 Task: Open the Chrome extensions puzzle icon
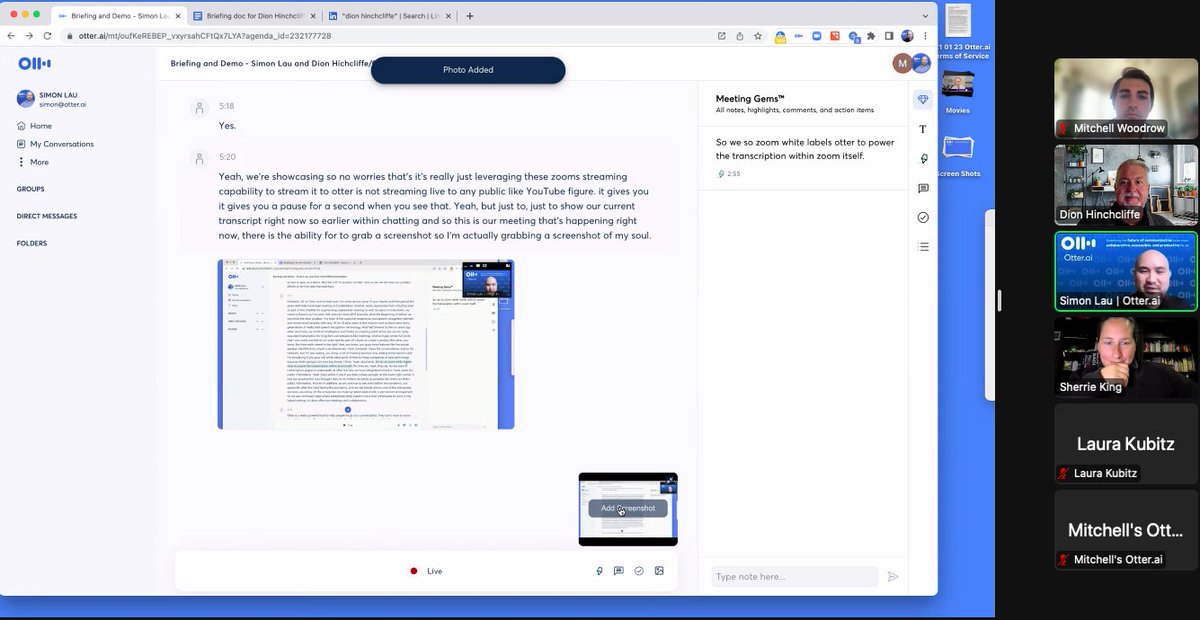(871, 35)
